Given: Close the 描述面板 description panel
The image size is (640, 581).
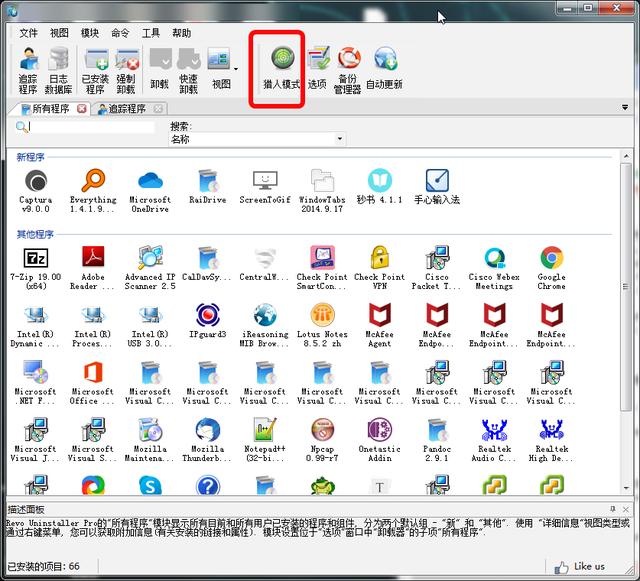Looking at the screenshot, I should point(626,509).
